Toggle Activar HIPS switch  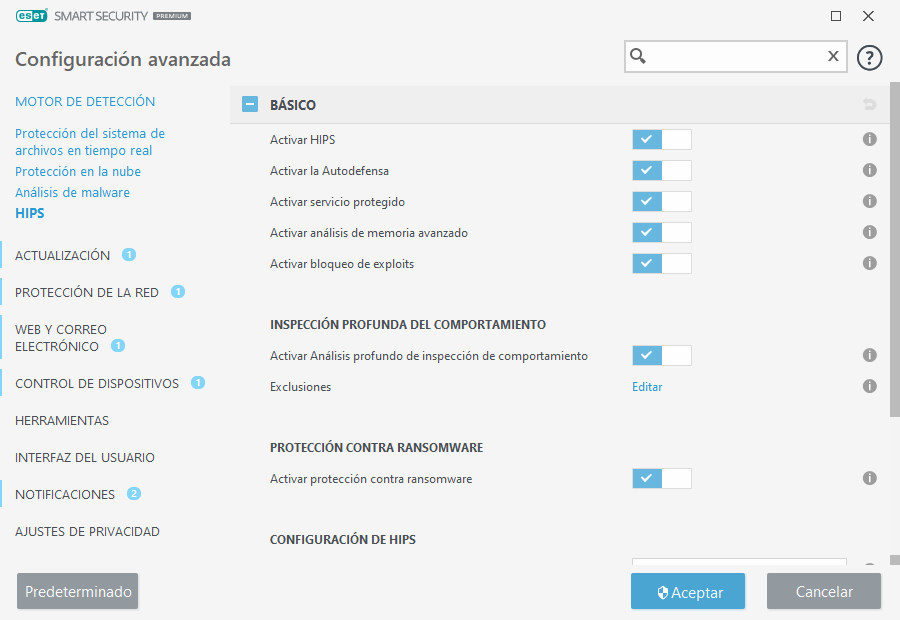tap(662, 140)
